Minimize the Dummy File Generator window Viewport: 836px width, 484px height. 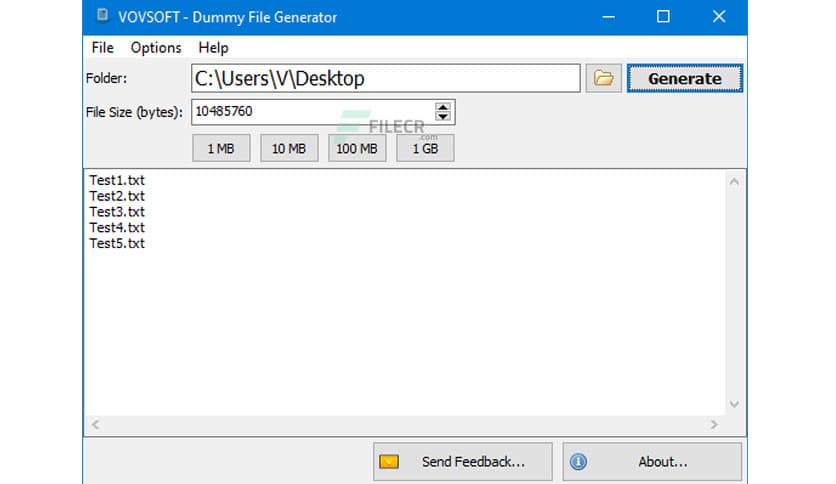click(608, 17)
